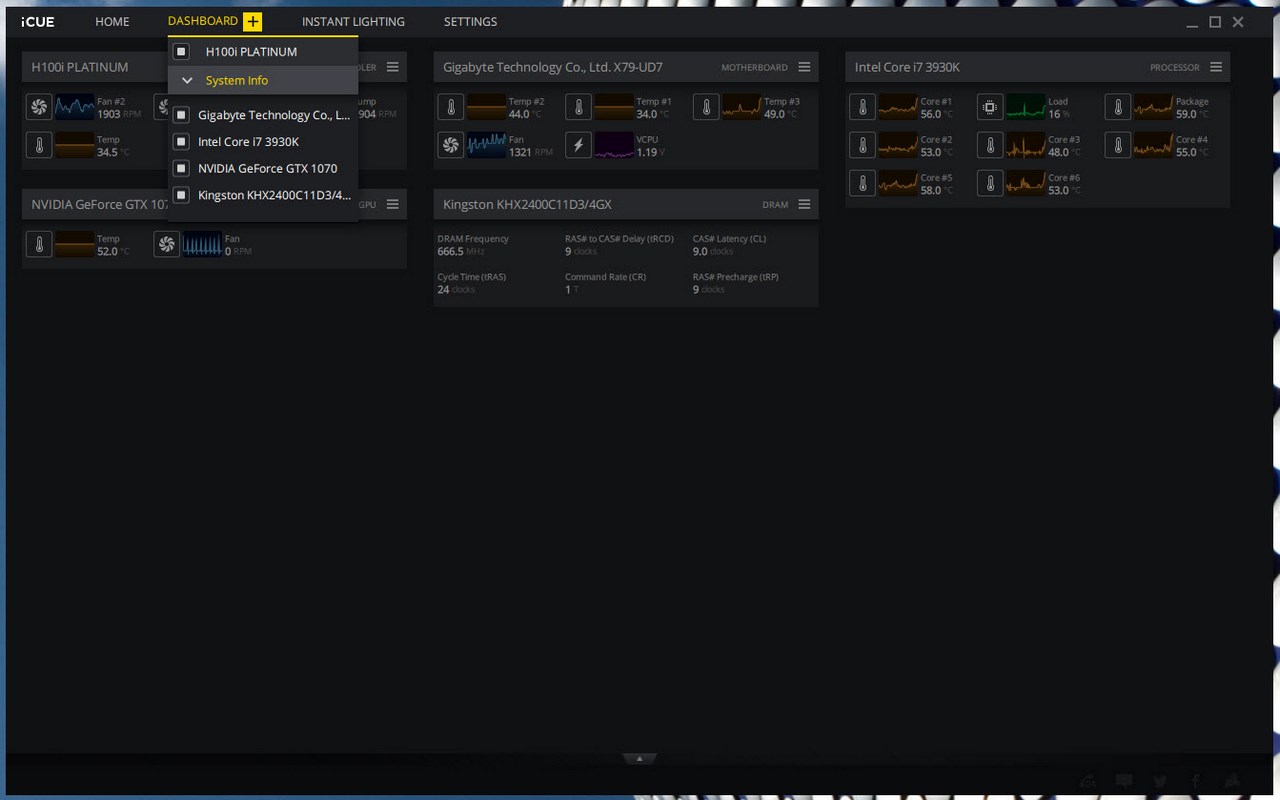Click the GTX 1070 Temp thermometer icon
This screenshot has width=1280, height=800.
[39, 244]
